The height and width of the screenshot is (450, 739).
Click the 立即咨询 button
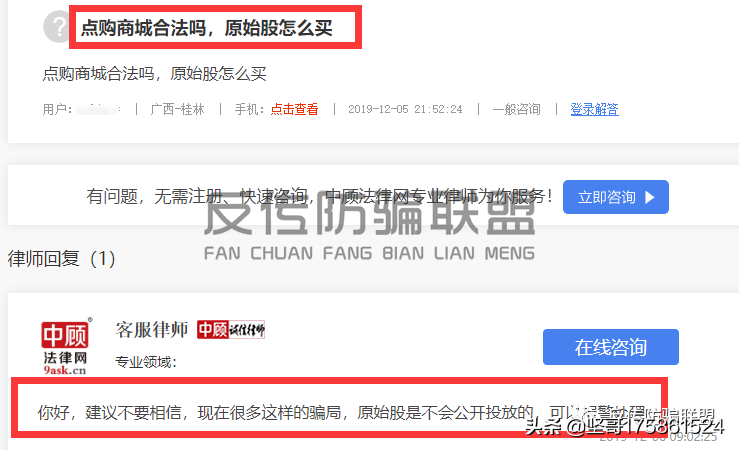pyautogui.click(x=616, y=197)
